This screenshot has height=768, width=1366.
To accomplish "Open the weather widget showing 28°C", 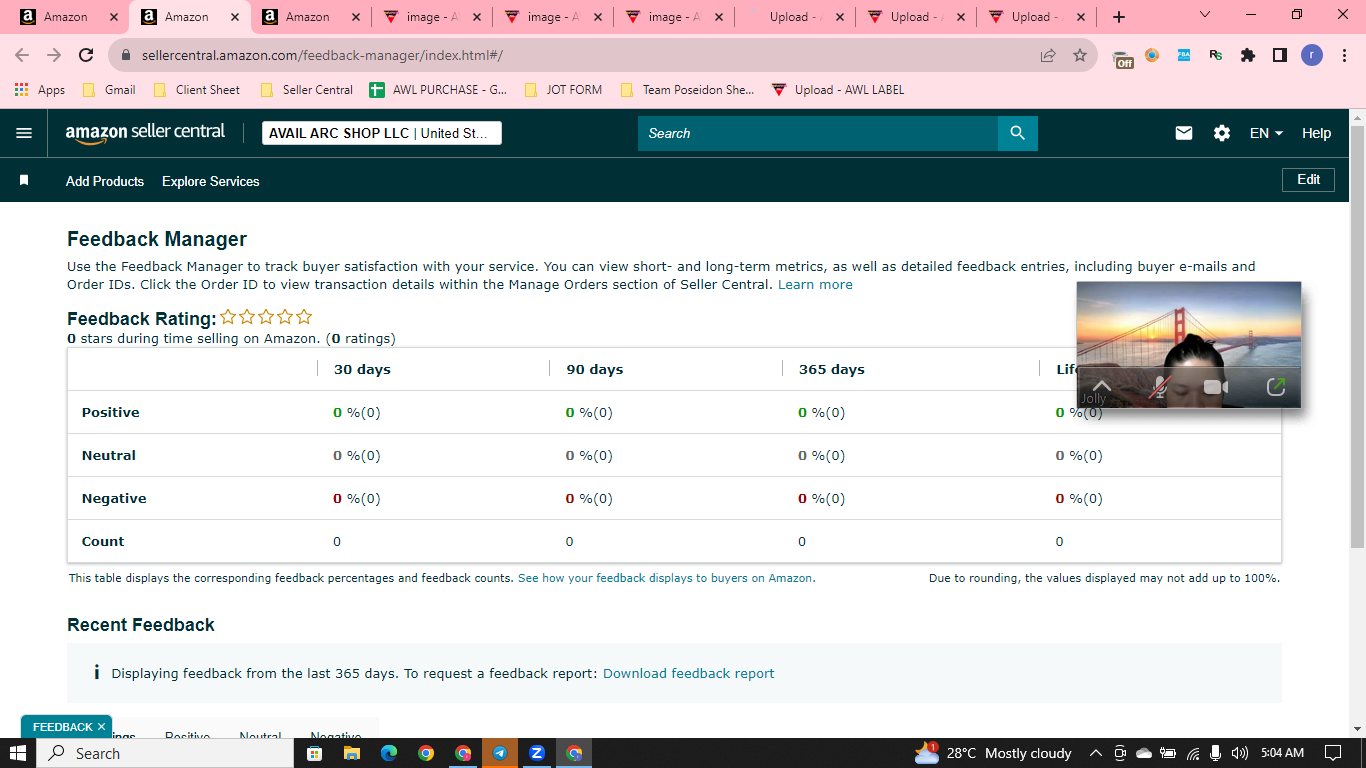I will coord(993,753).
